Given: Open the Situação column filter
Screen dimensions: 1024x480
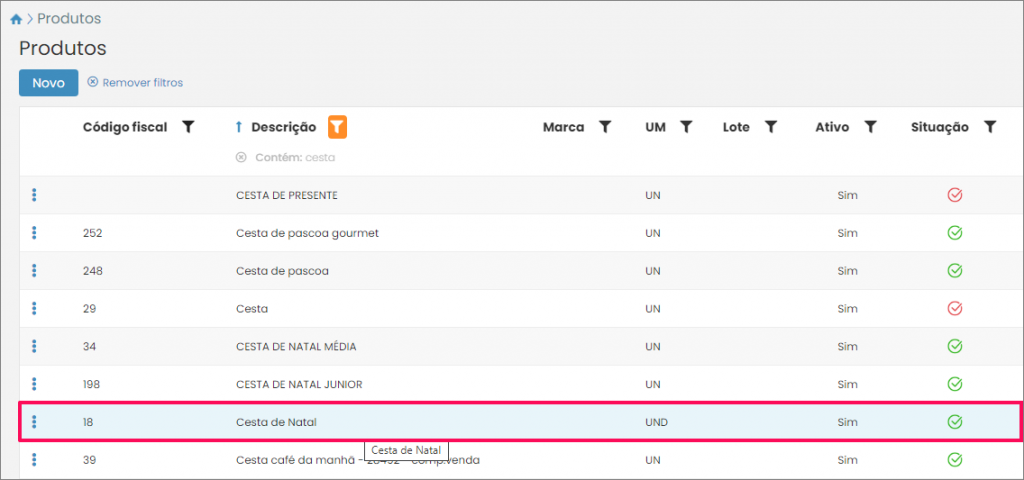Looking at the screenshot, I should [x=990, y=127].
